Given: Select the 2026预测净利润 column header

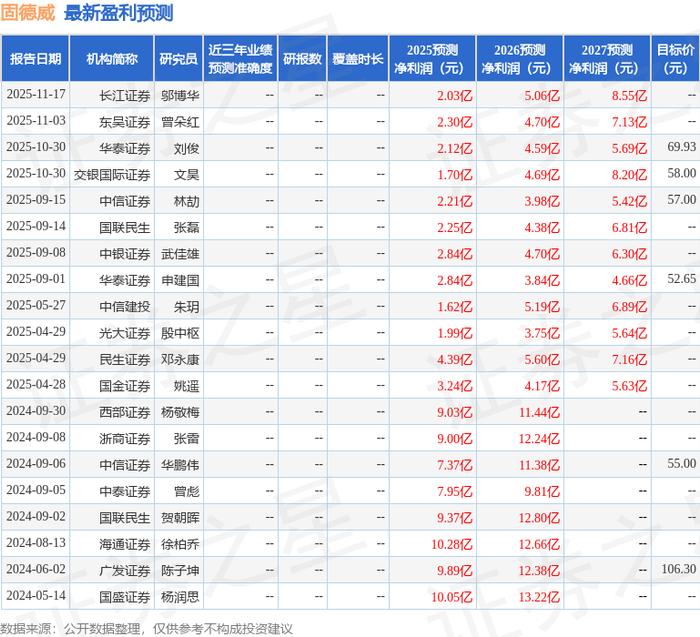Looking at the screenshot, I should (x=520, y=59).
